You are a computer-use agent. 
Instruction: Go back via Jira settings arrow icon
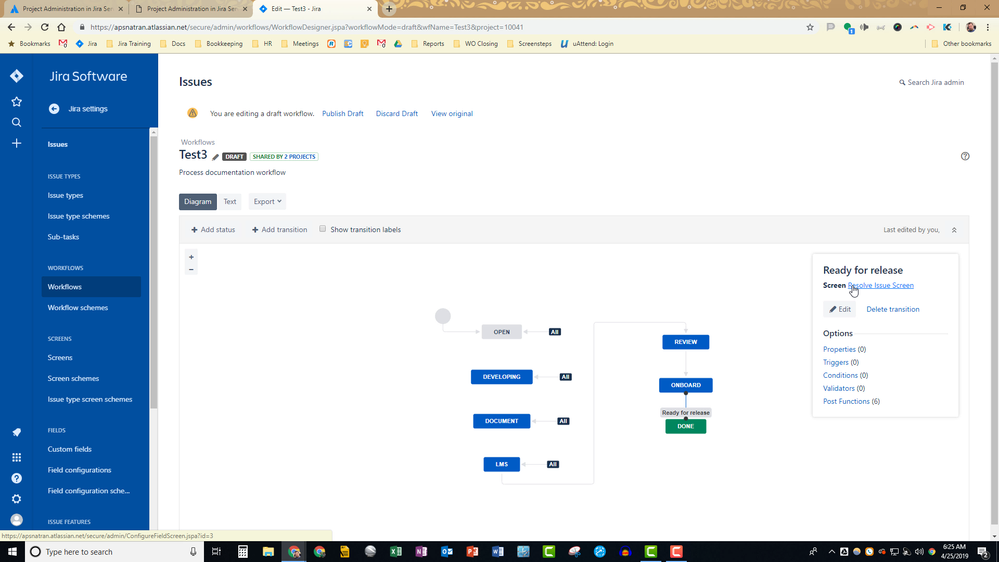coord(54,109)
